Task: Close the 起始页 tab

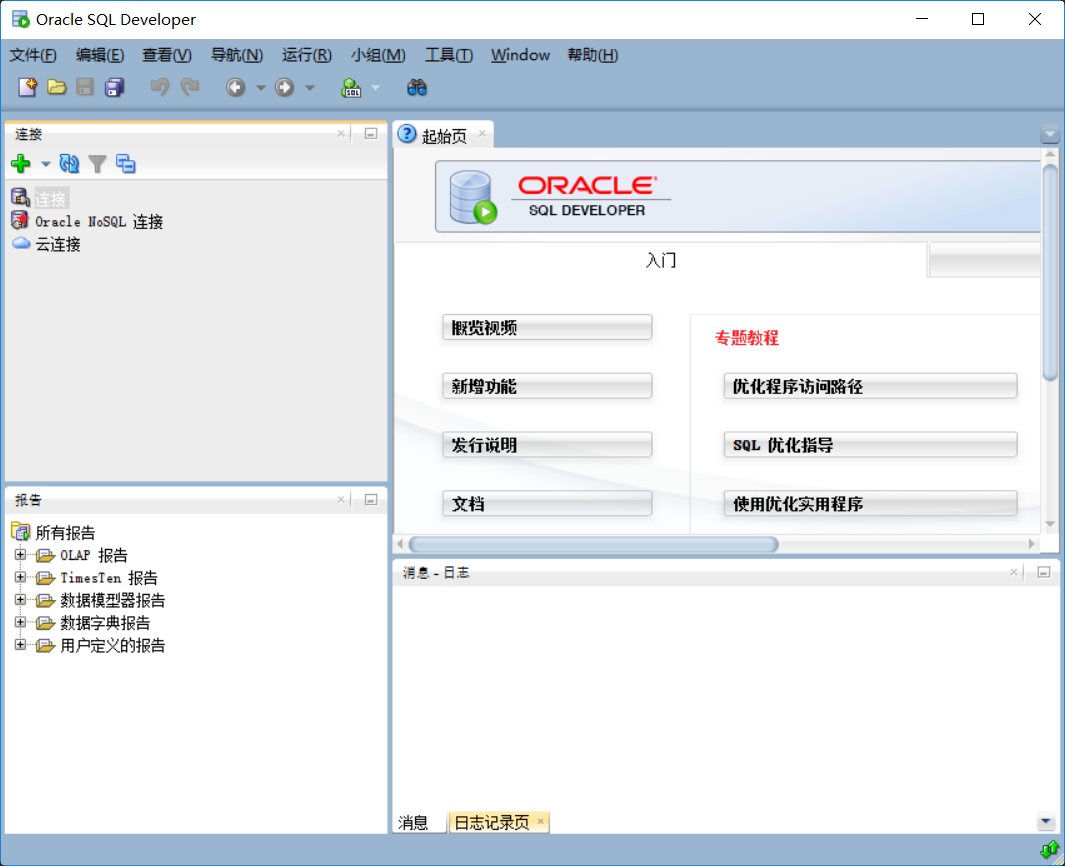Action: [x=481, y=134]
